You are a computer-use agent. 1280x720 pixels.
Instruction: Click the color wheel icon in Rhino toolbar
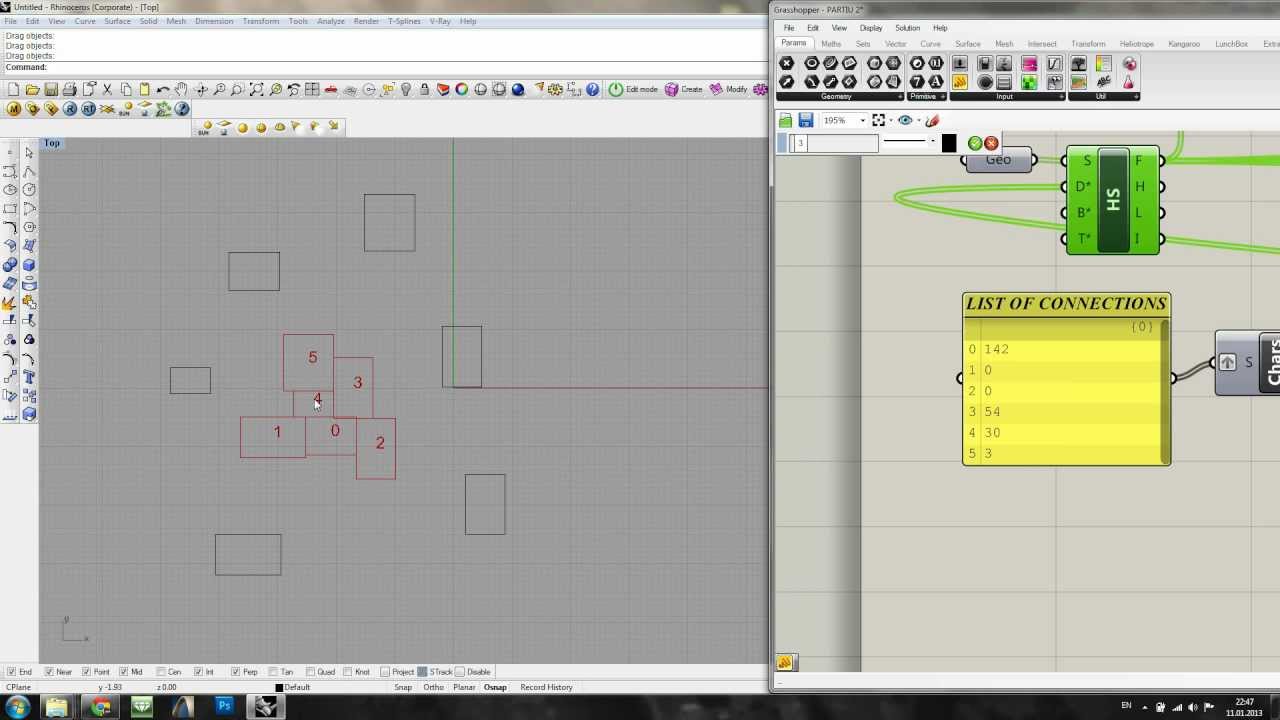click(x=462, y=89)
